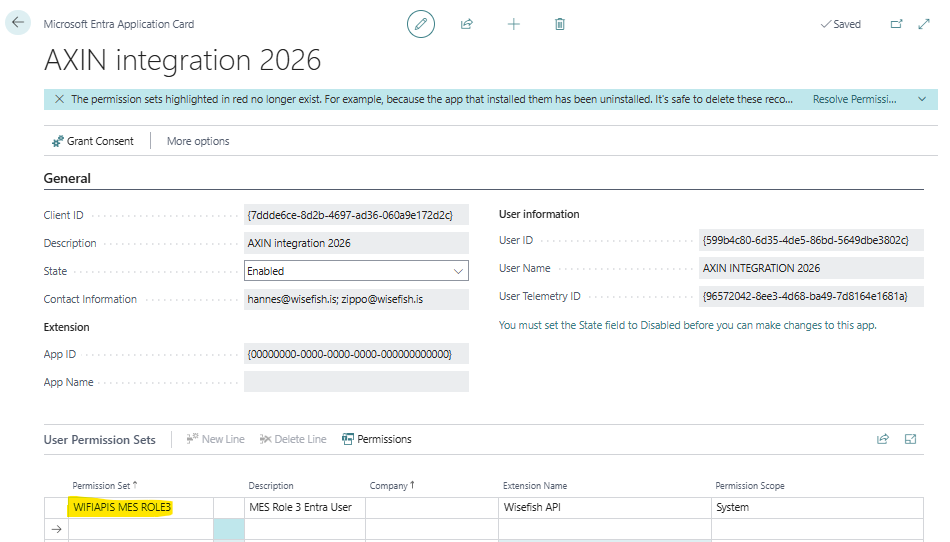This screenshot has width=950, height=542.
Task: Sort by Permission Set column header
Action: click(x=105, y=486)
